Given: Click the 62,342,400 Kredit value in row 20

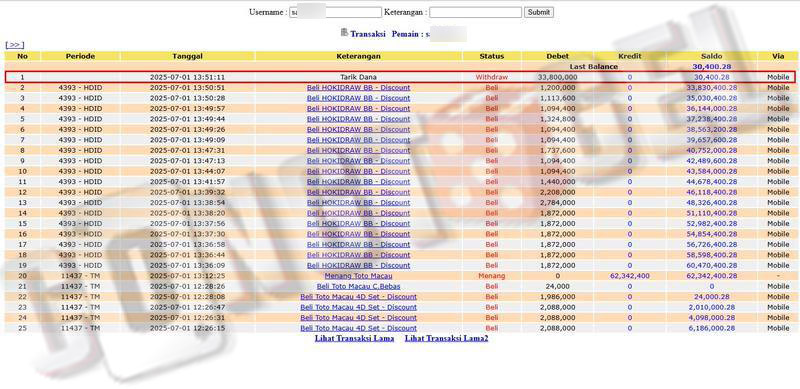Looking at the screenshot, I should tap(630, 276).
